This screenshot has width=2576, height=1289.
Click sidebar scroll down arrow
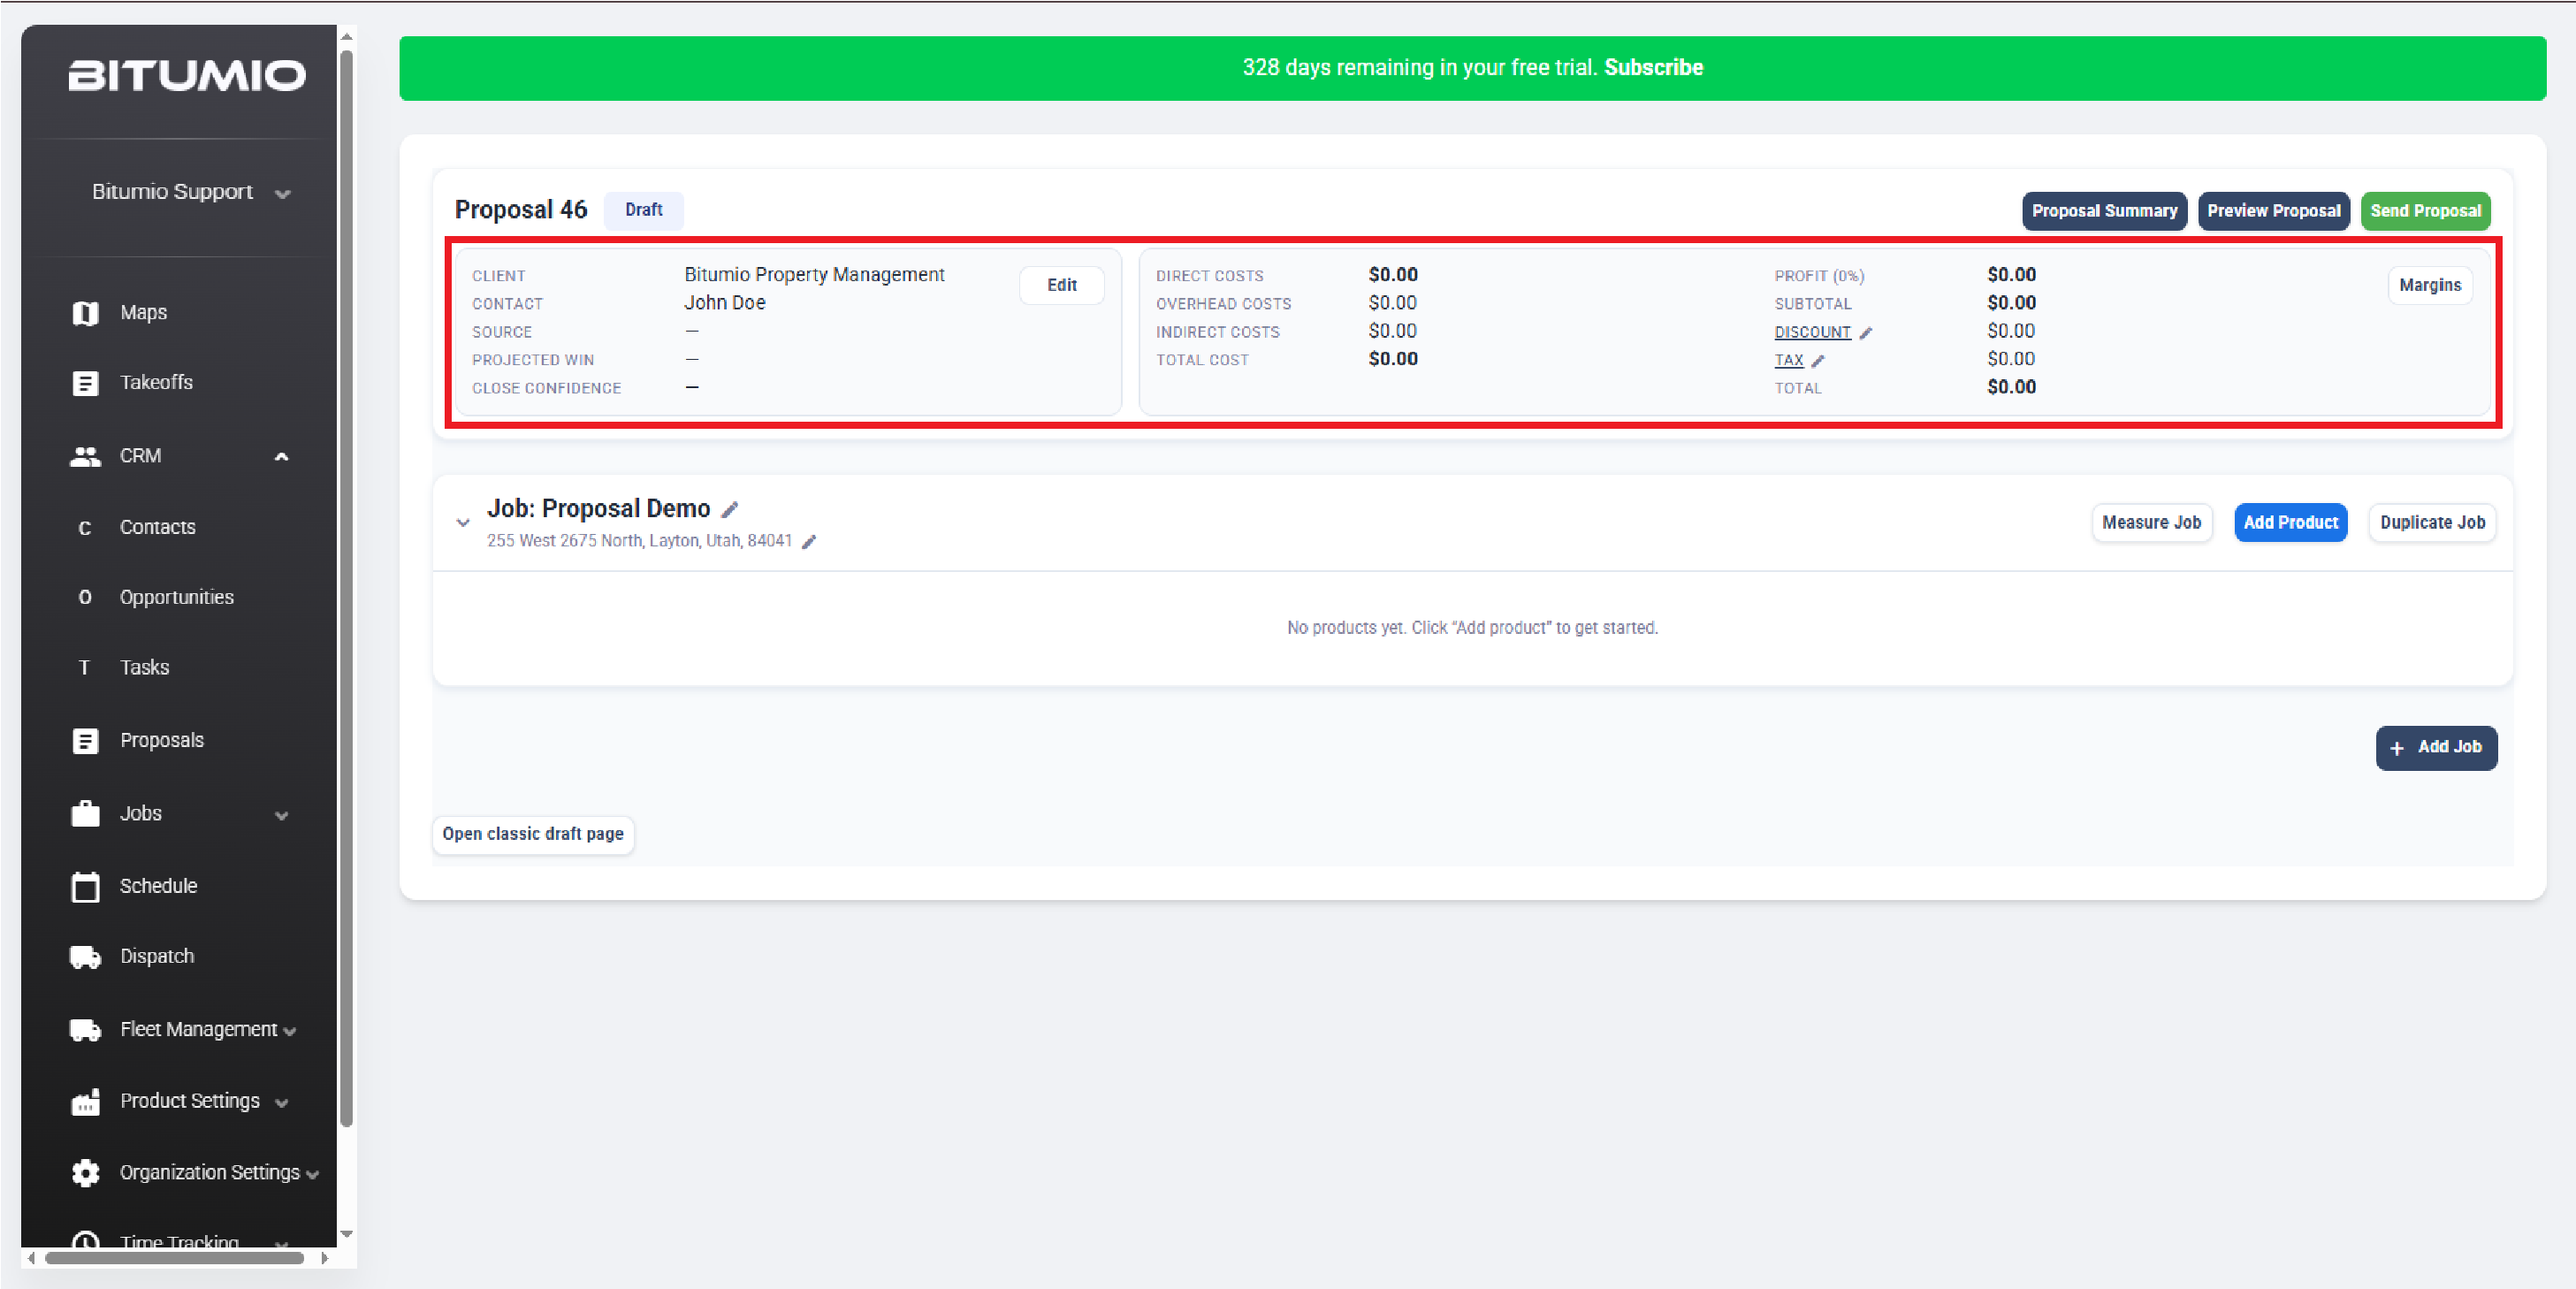pos(347,1235)
